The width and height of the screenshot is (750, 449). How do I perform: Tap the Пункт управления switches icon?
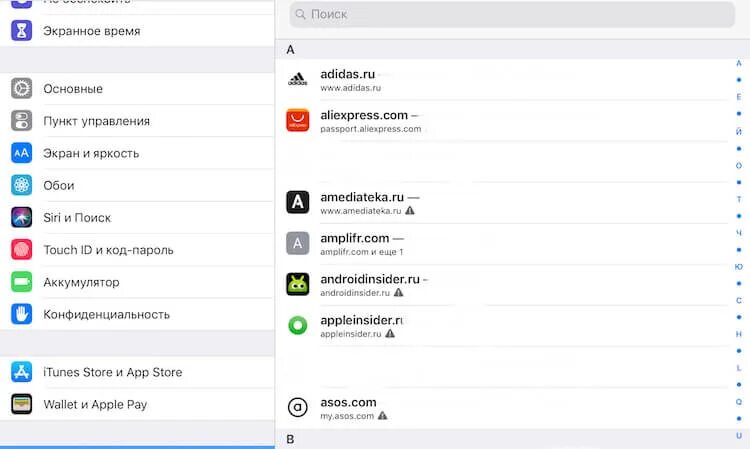point(22,120)
